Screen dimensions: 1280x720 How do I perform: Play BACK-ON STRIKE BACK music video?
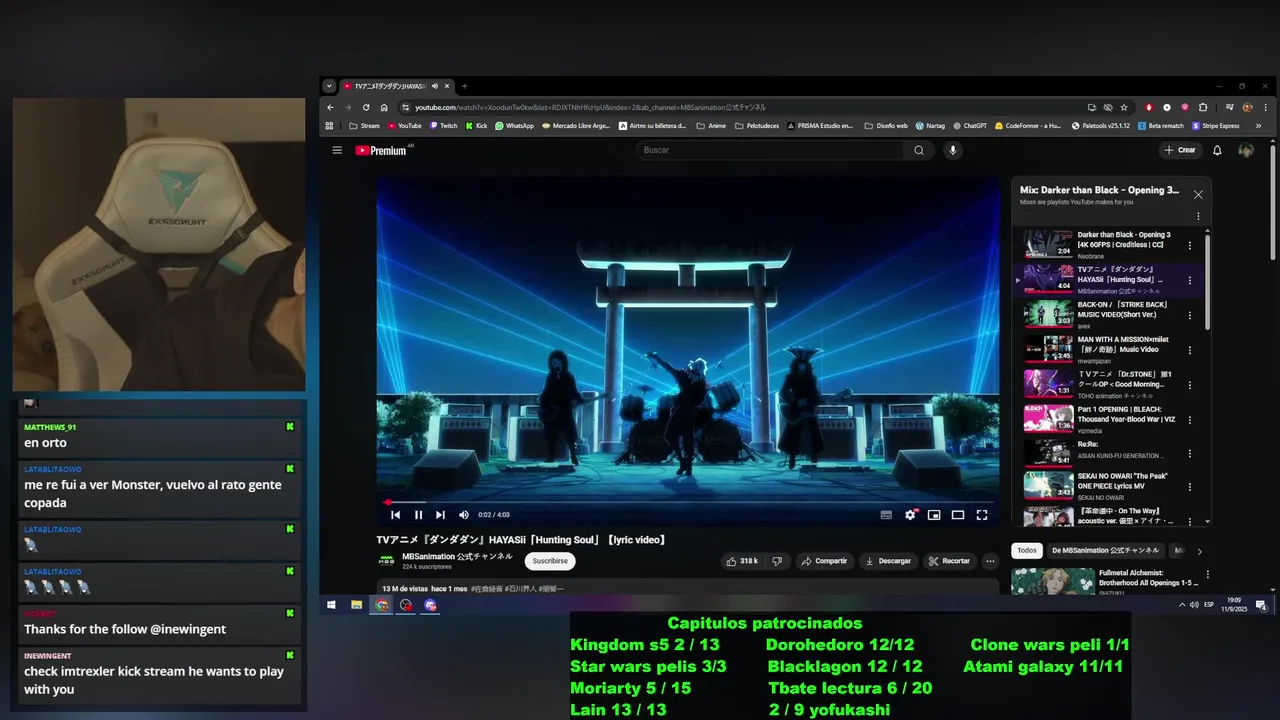coord(1048,314)
